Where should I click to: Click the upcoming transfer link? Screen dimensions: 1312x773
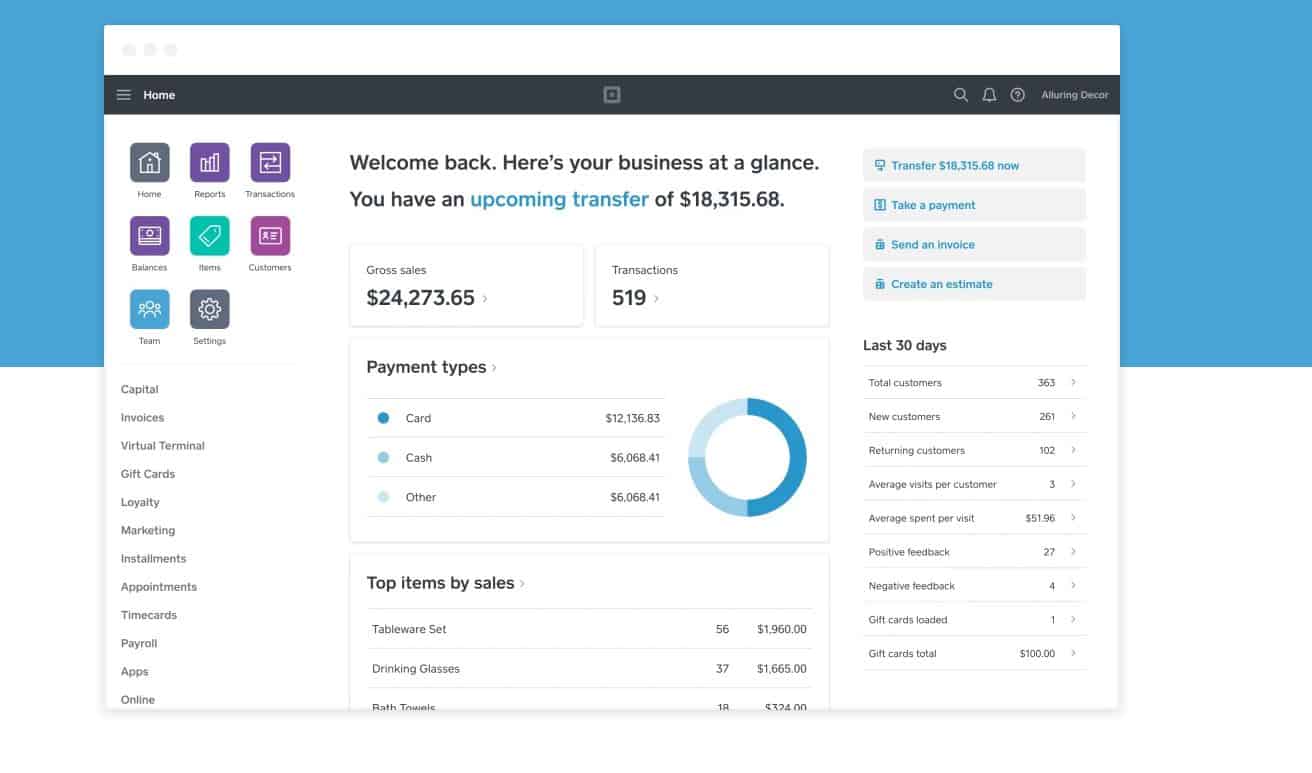pyautogui.click(x=559, y=199)
